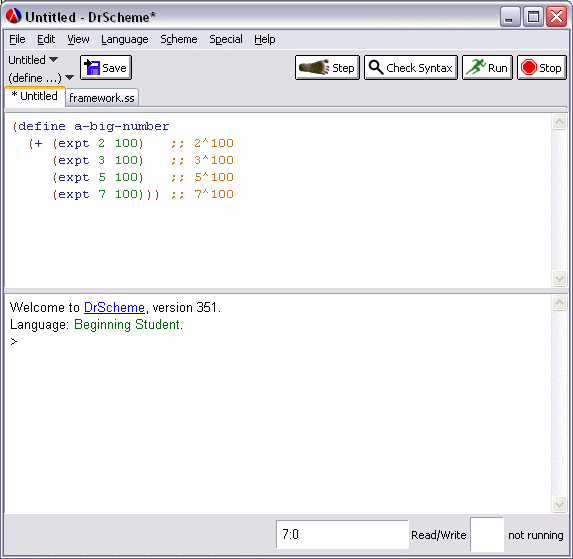The width and height of the screenshot is (573, 559).
Task: Expand the (define ...) definitions dropdown
Action: click(41, 77)
